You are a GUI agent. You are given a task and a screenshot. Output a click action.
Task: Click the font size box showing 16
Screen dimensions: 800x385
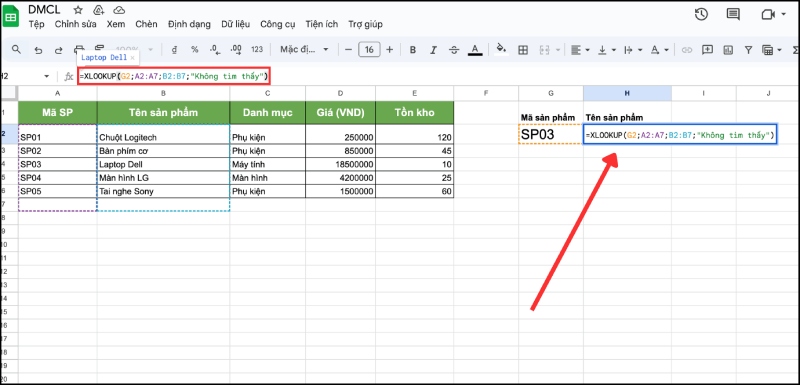(x=369, y=49)
